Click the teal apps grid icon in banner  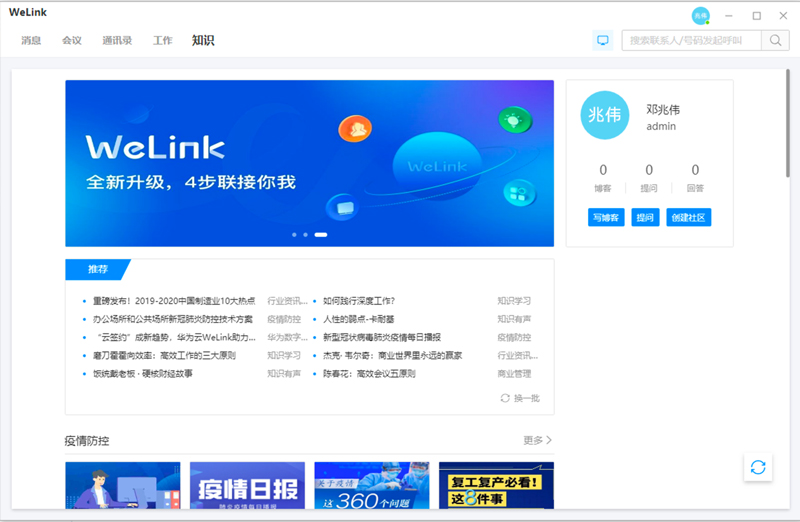tap(519, 193)
